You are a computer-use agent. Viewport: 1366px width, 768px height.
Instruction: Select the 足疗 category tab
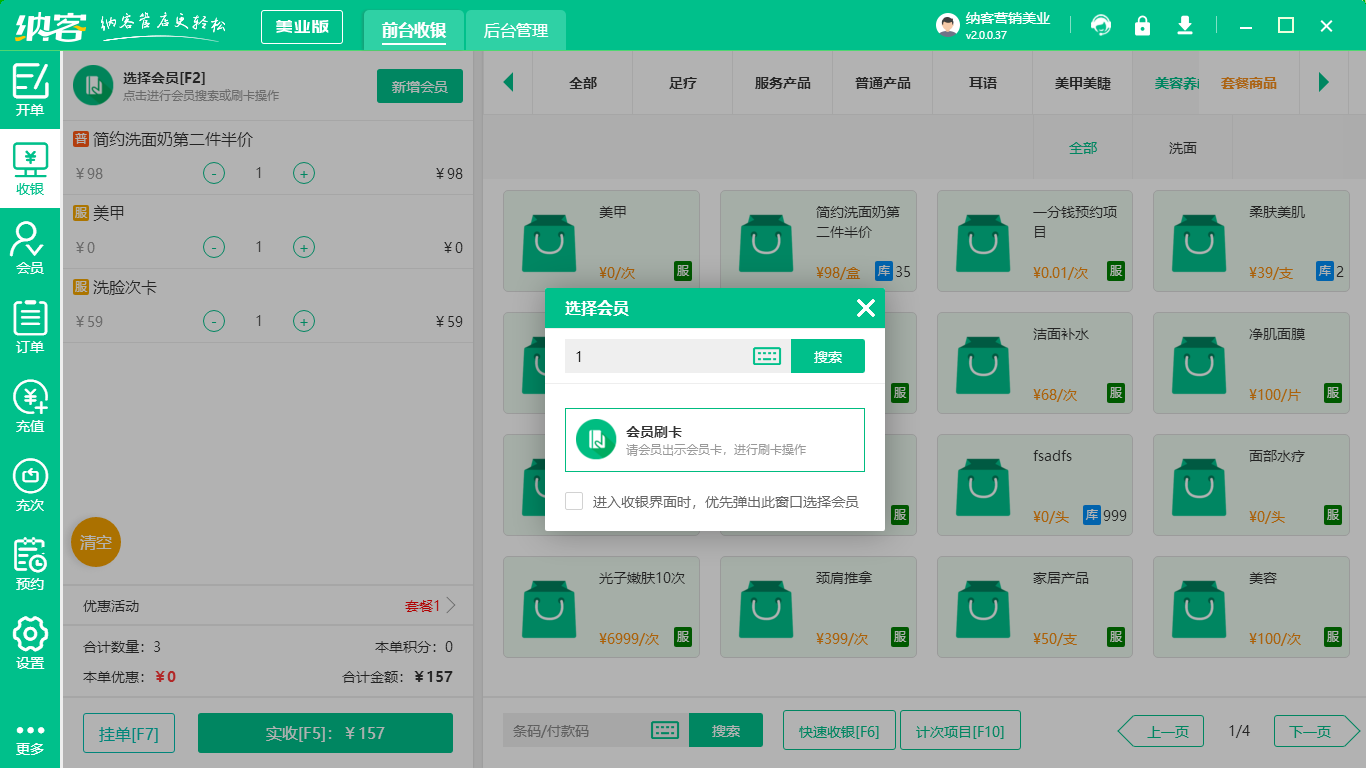[683, 83]
